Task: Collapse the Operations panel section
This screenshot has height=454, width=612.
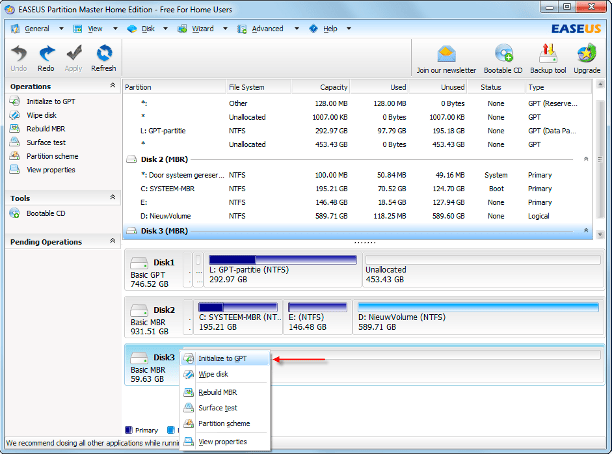Action: [x=110, y=86]
